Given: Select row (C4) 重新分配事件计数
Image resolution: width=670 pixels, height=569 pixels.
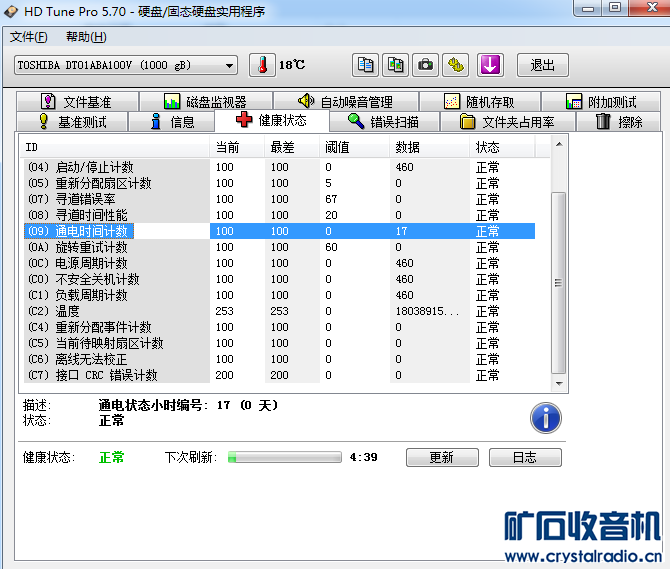Looking at the screenshot, I should coord(279,327).
